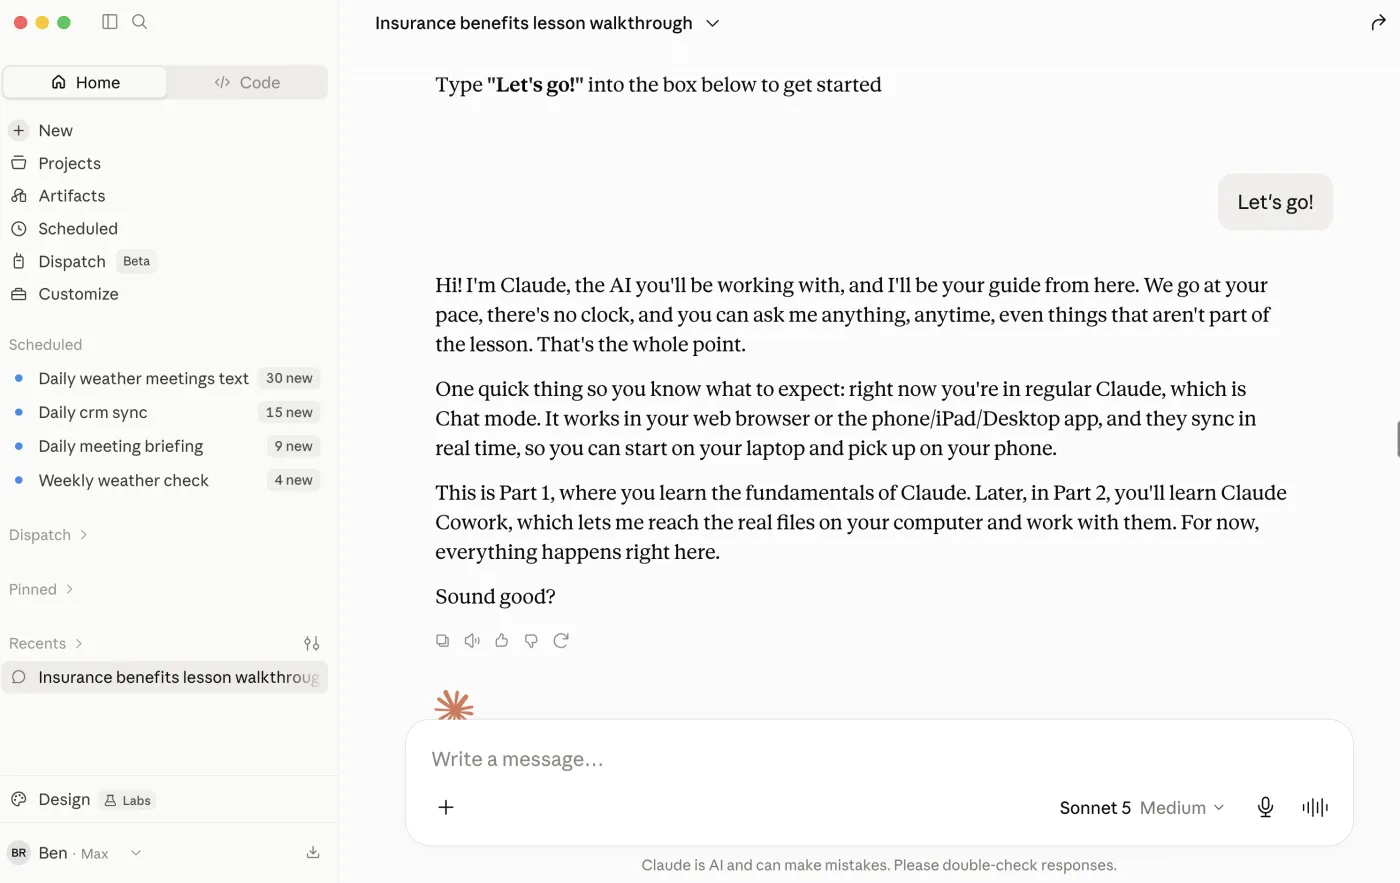Click the share arrow icon
1400x883 pixels.
(1378, 23)
